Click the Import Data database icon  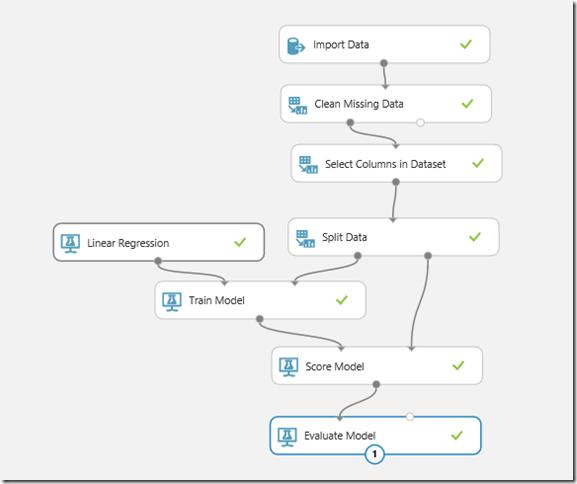296,46
